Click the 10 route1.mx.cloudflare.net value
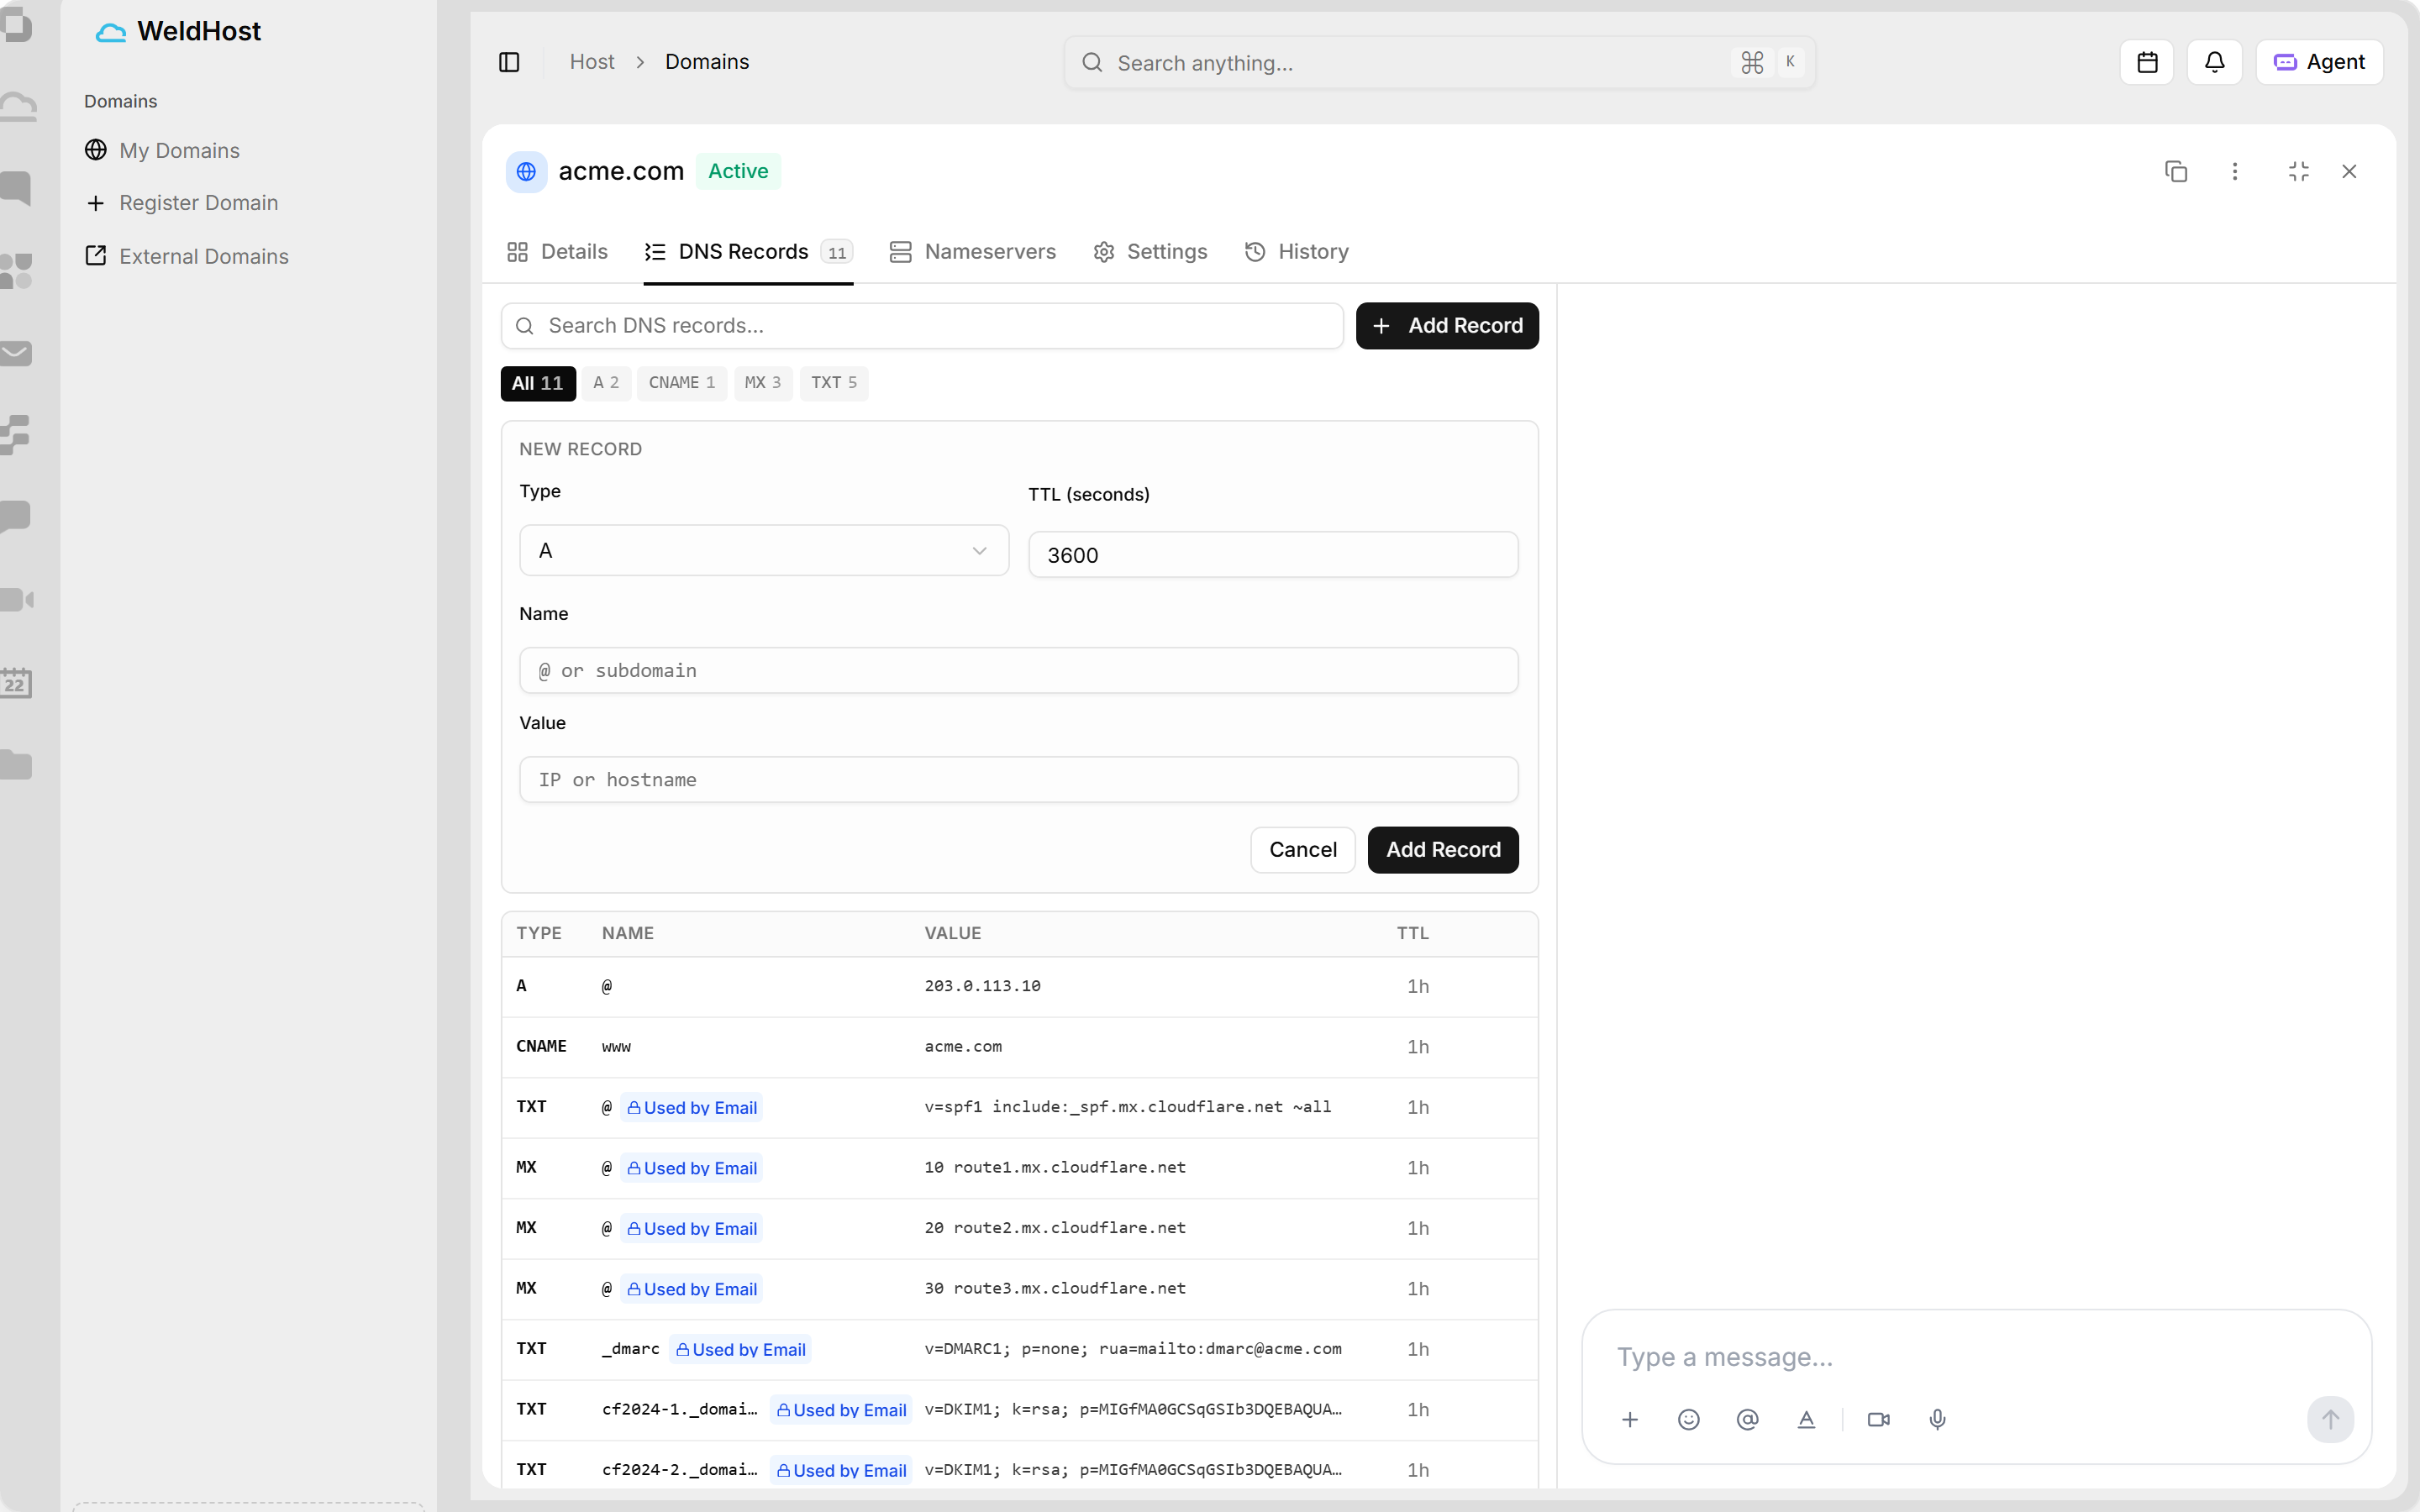Viewport: 2420px width, 1512px height. [x=1055, y=1167]
